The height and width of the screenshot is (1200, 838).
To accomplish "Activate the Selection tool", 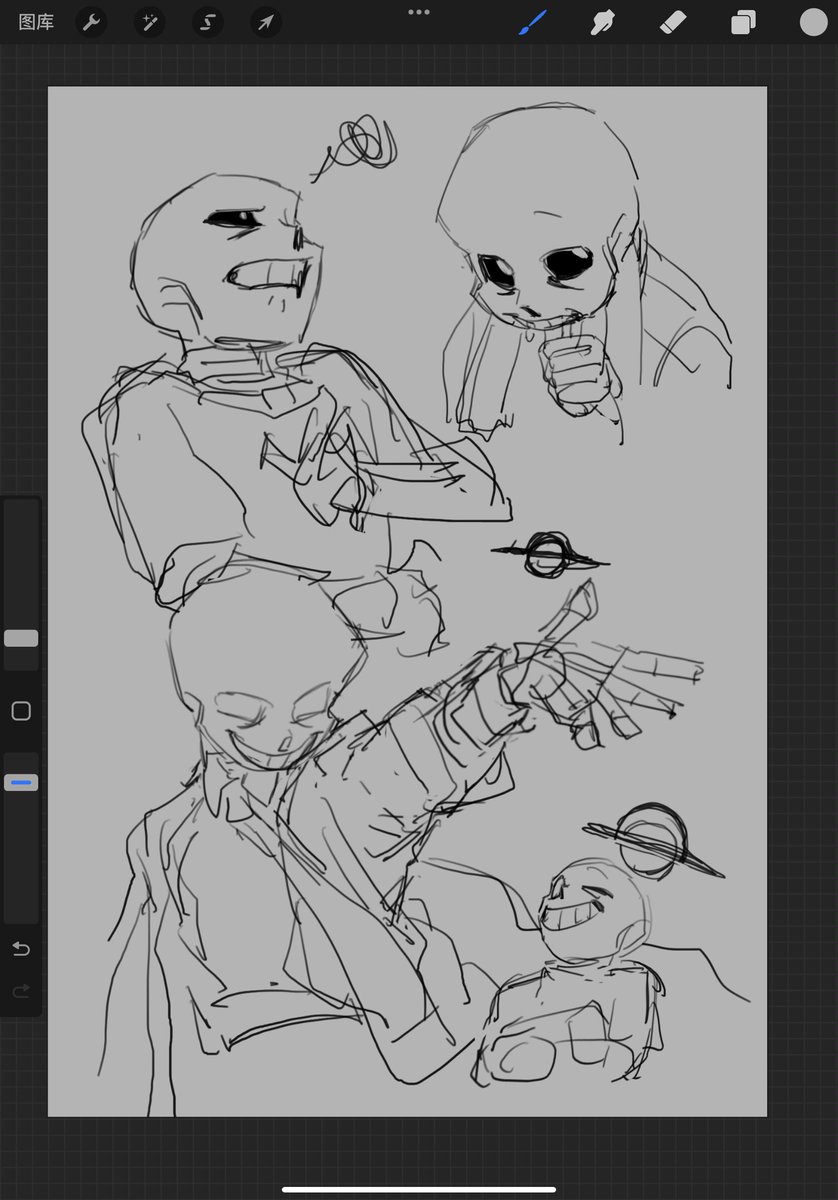I will point(207,22).
